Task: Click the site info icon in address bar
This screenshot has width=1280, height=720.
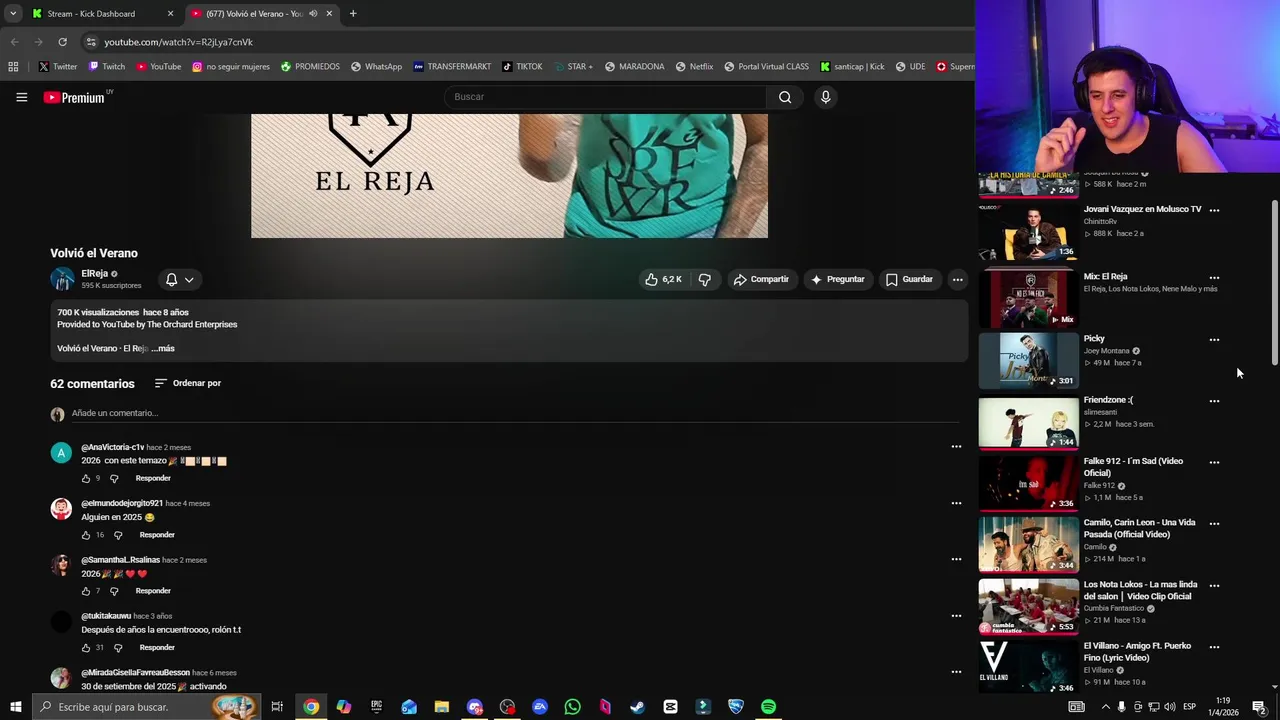Action: [x=91, y=42]
